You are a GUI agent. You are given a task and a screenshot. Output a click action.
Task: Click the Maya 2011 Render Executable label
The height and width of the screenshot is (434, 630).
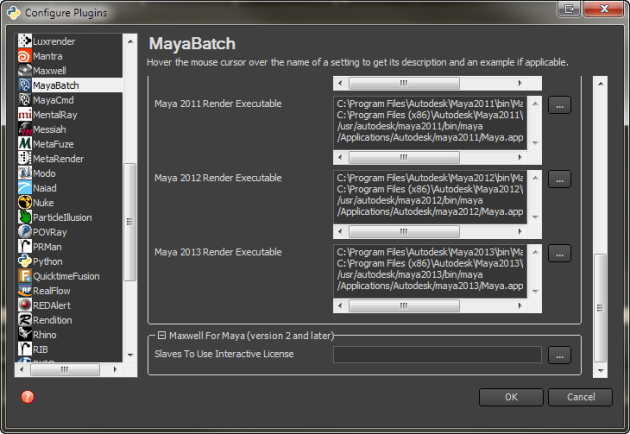pyautogui.click(x=218, y=104)
